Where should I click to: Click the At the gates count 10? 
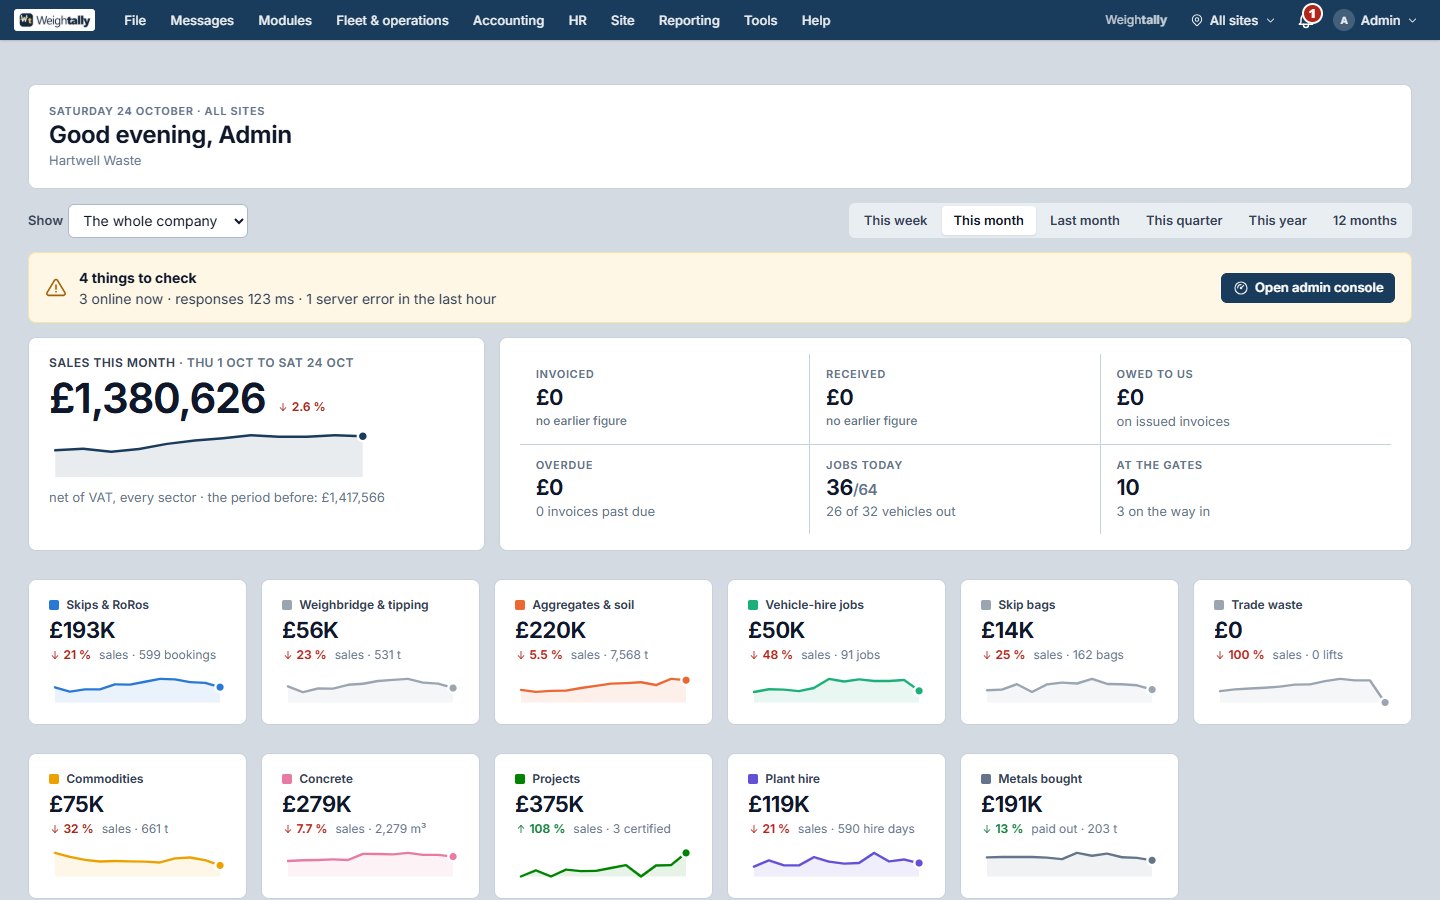click(1128, 488)
